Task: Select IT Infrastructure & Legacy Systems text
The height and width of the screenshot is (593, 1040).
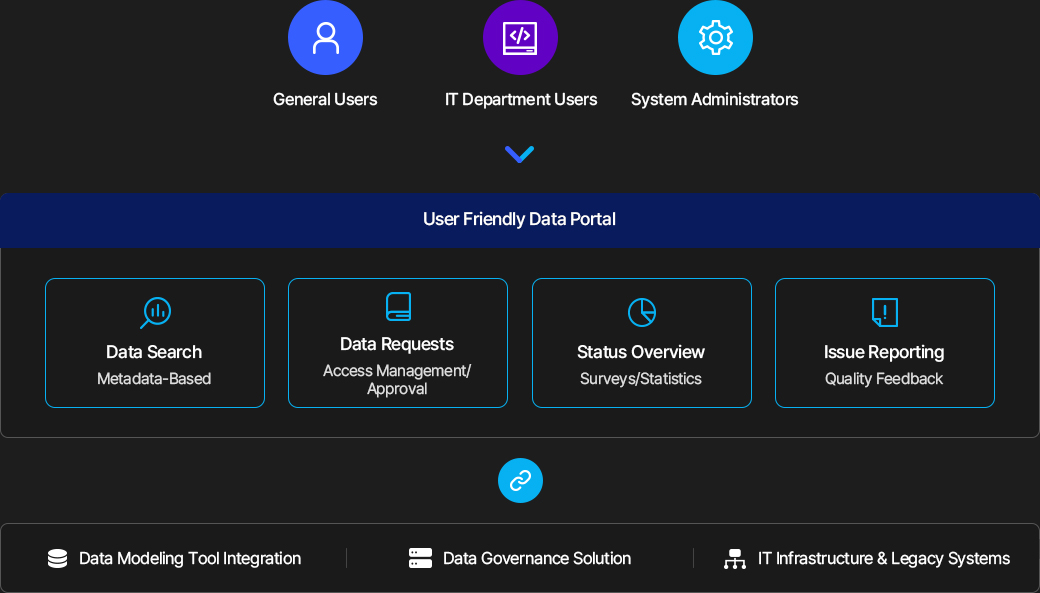Action: (883, 559)
